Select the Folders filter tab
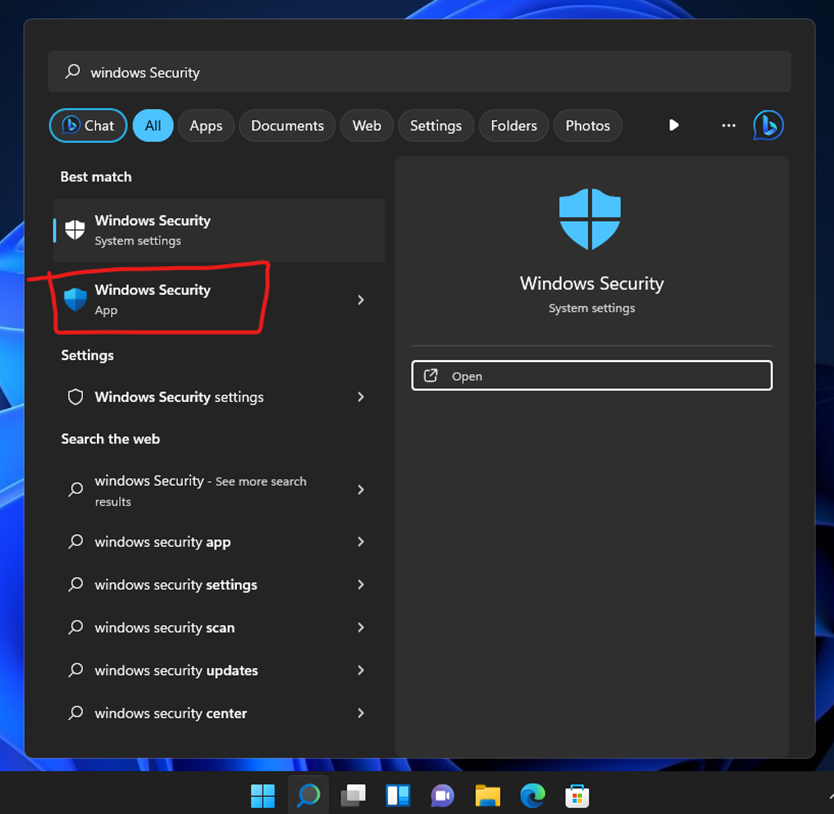834x814 pixels. pyautogui.click(x=513, y=126)
